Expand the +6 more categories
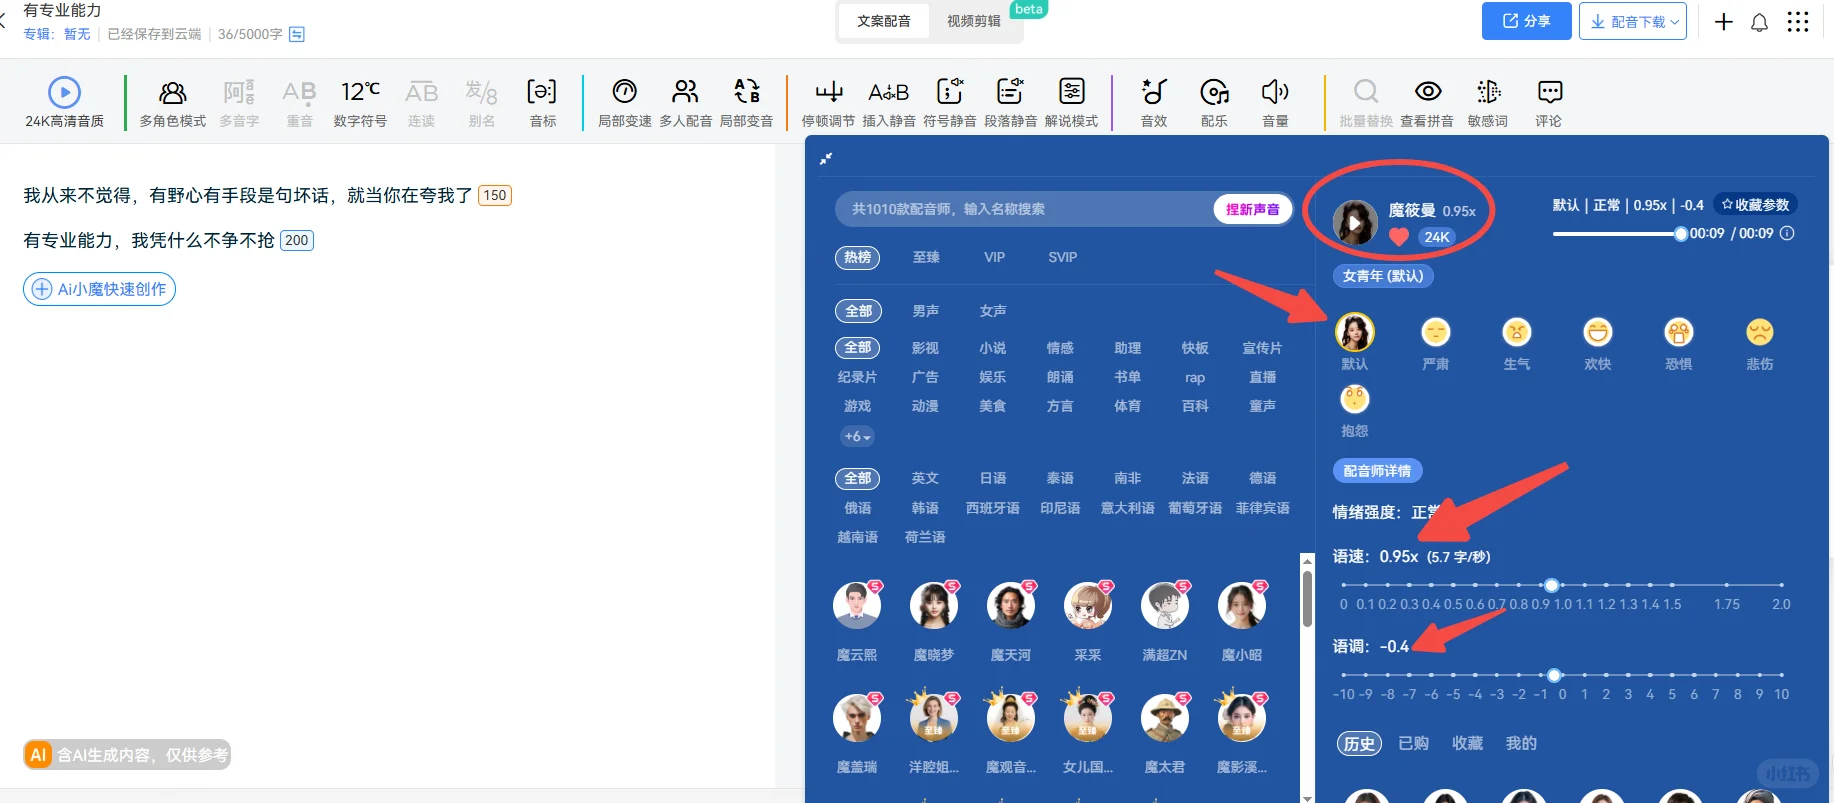This screenshot has width=1834, height=803. coord(857,437)
